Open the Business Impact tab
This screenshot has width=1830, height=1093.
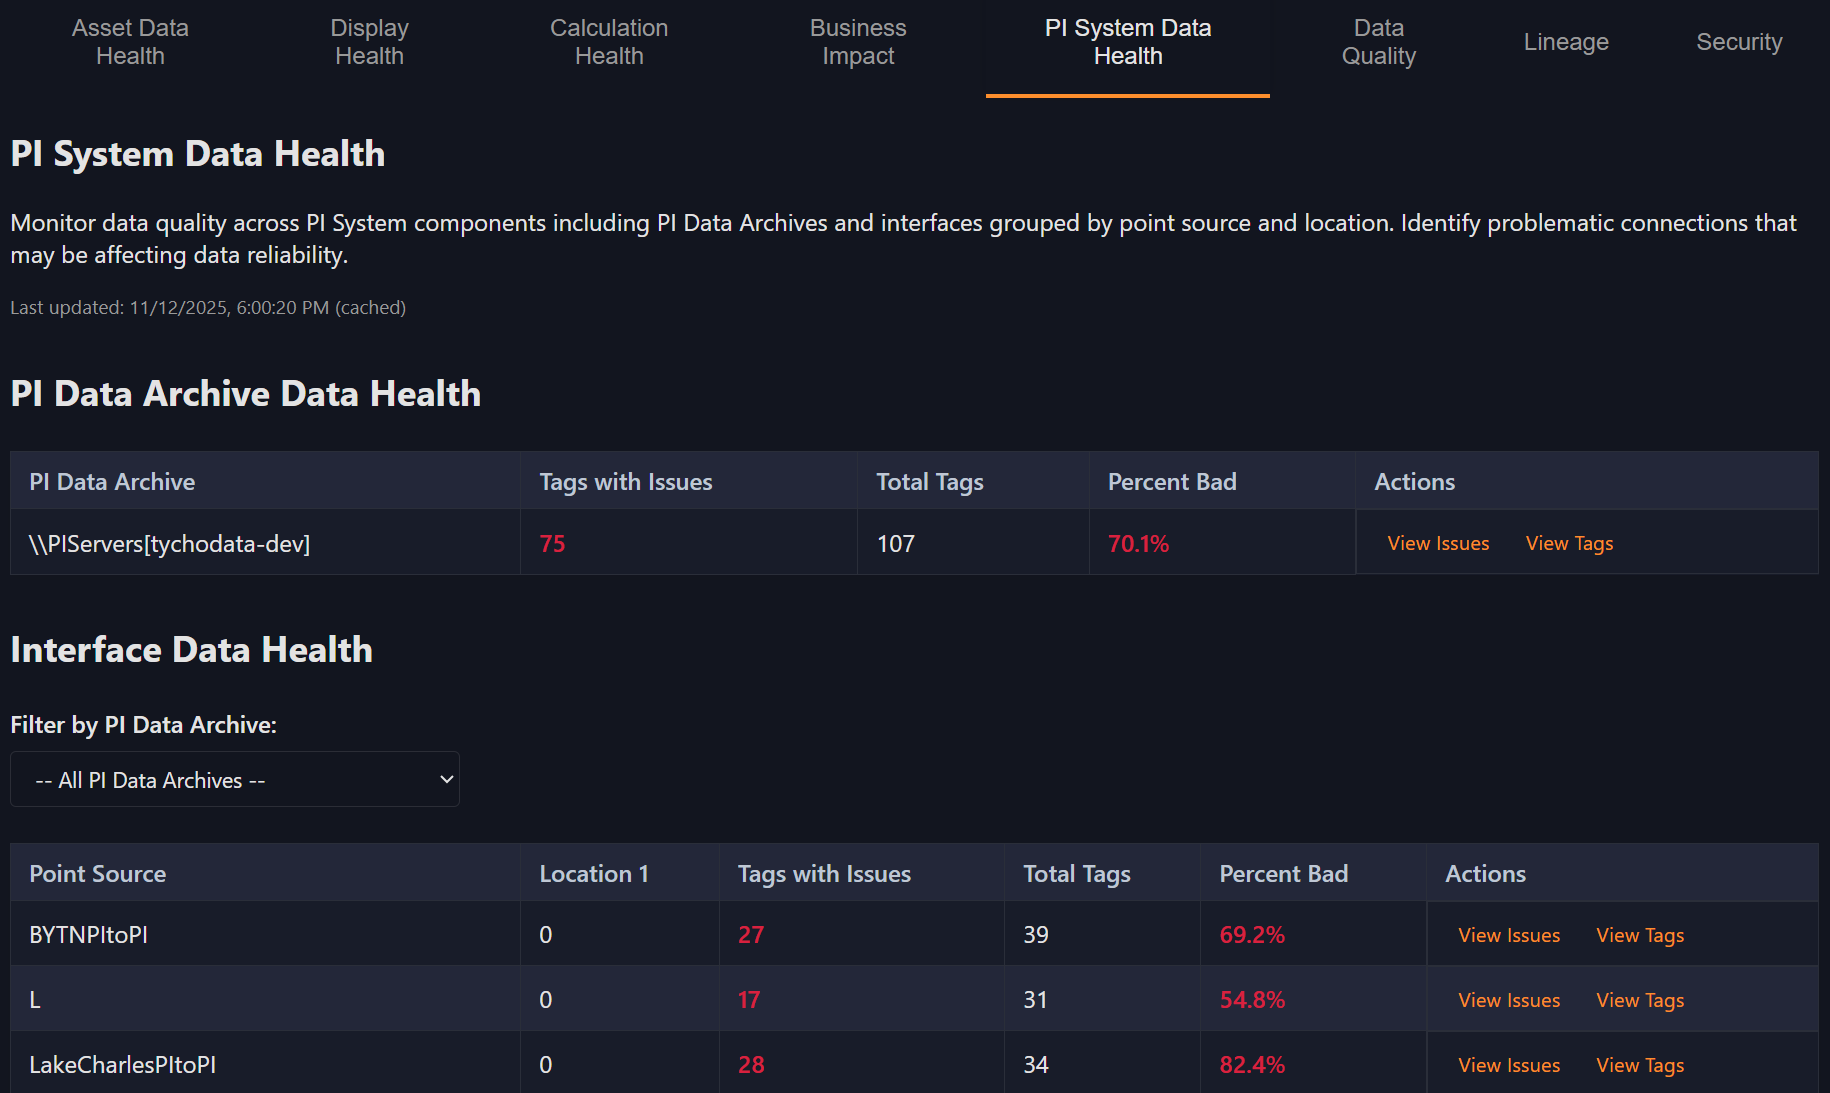pos(857,42)
